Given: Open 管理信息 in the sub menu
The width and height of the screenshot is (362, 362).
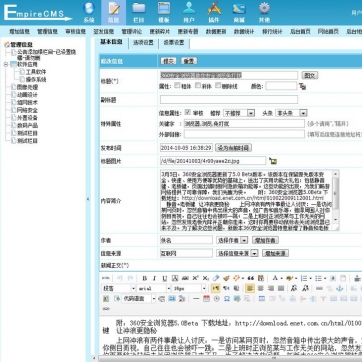Looking at the screenshot, I should tap(47, 32).
